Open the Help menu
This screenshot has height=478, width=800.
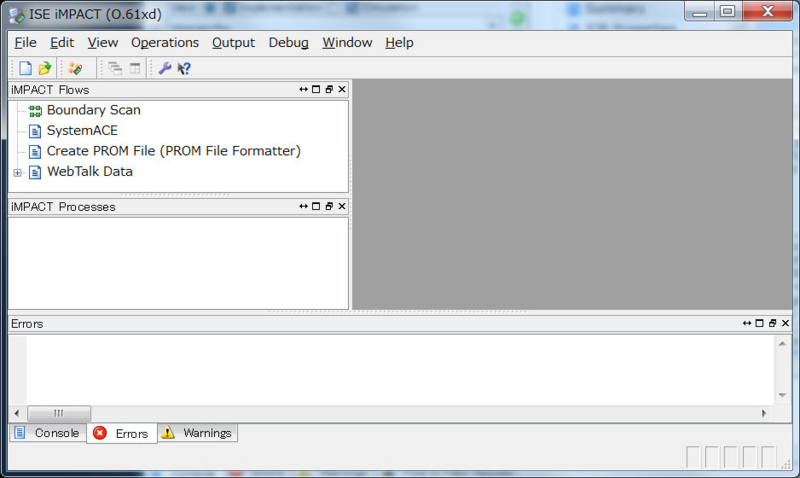(399, 43)
